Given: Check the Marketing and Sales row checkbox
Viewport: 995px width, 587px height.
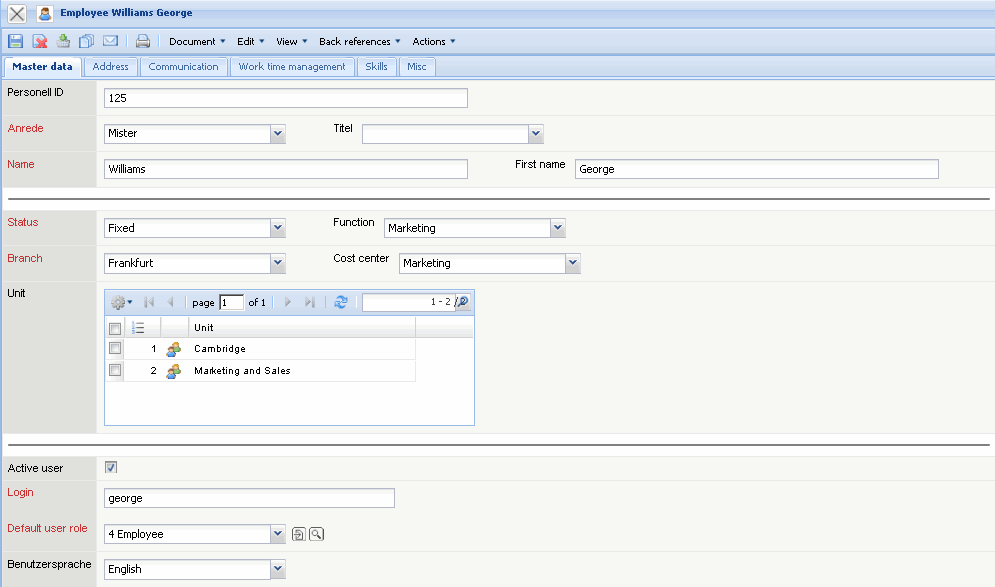Looking at the screenshot, I should tap(115, 370).
